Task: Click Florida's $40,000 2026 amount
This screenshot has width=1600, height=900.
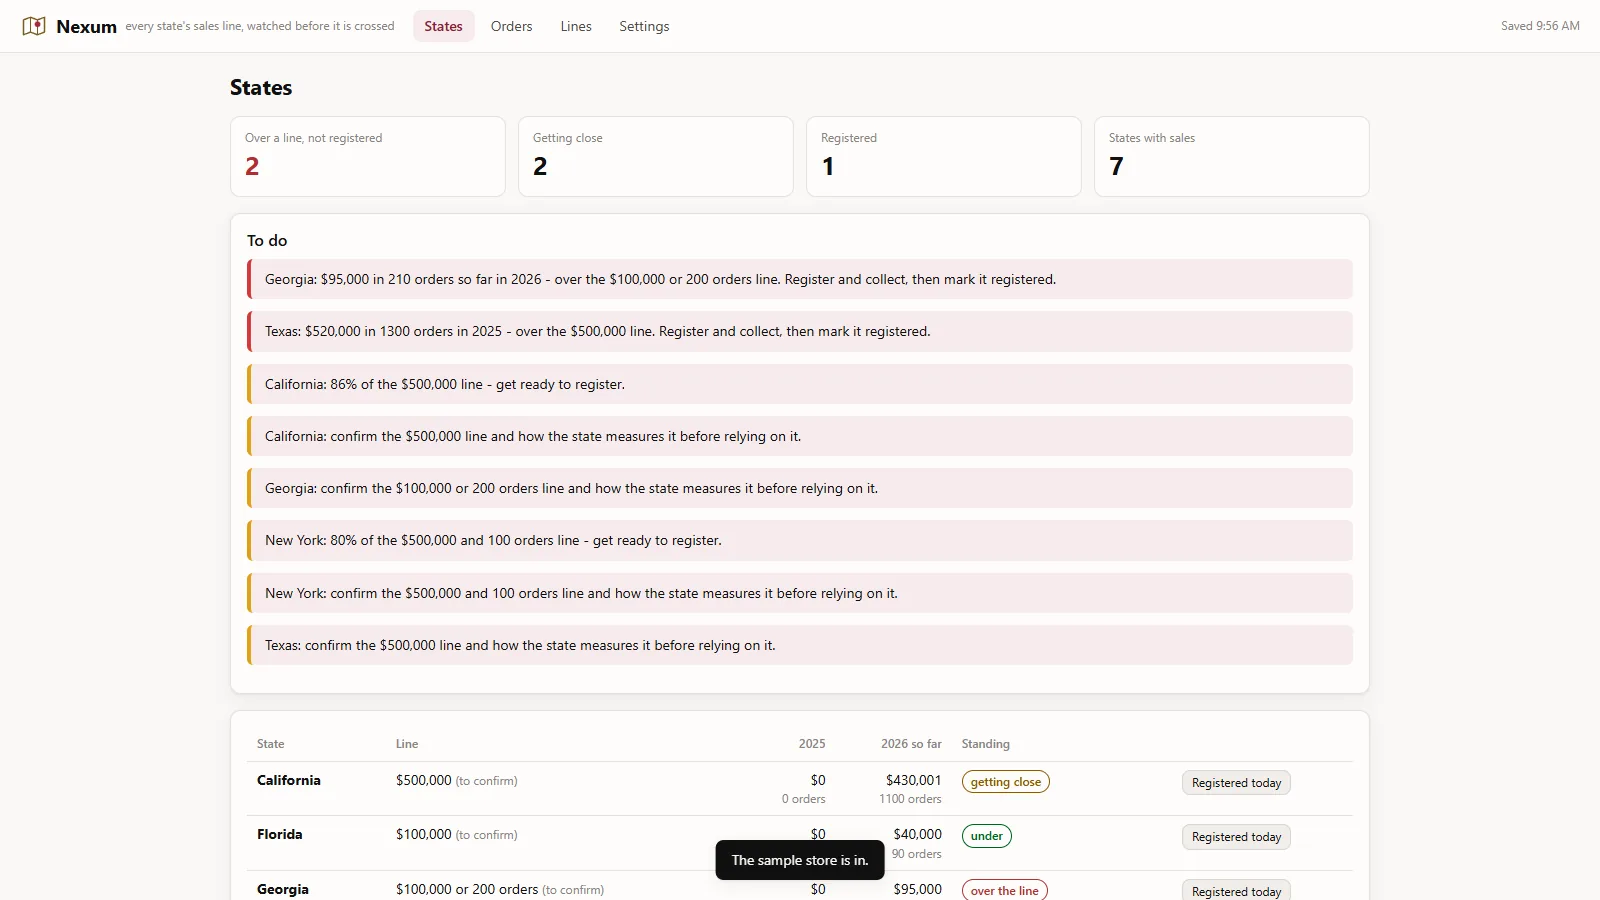Action: point(917,834)
